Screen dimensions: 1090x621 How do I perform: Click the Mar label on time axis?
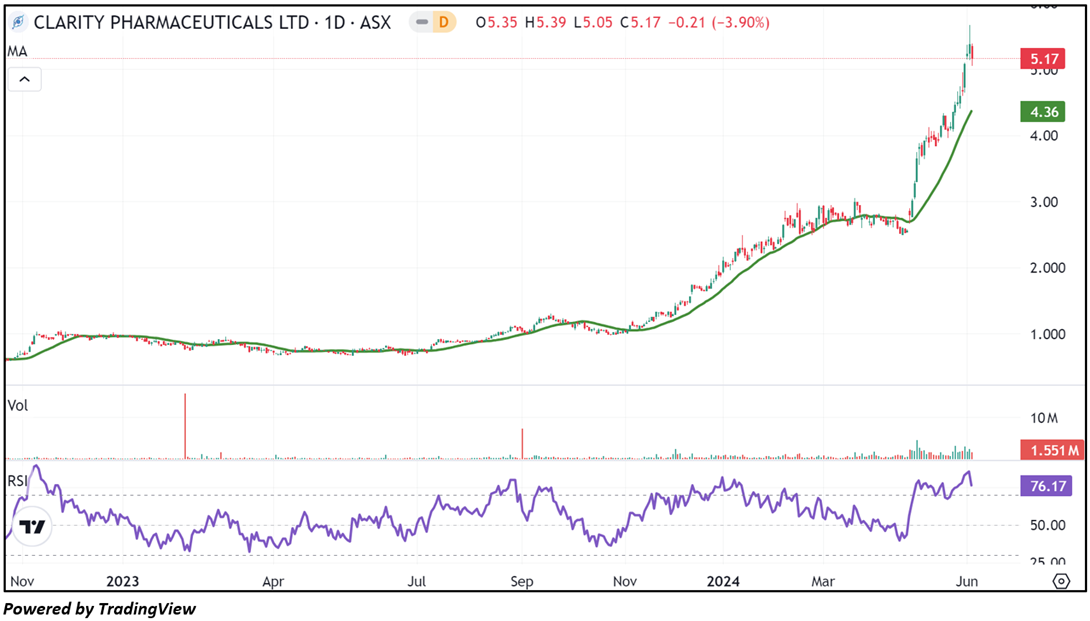coord(823,581)
